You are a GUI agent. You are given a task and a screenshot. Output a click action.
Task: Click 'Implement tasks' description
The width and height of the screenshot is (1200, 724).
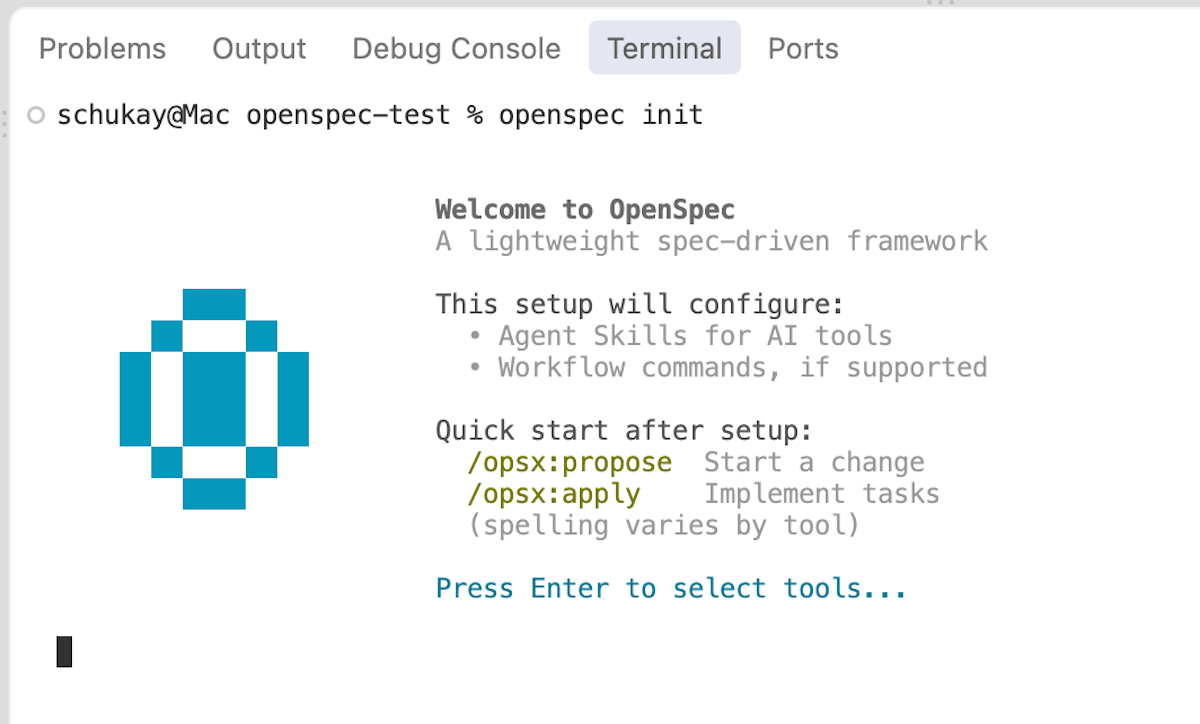coord(822,494)
